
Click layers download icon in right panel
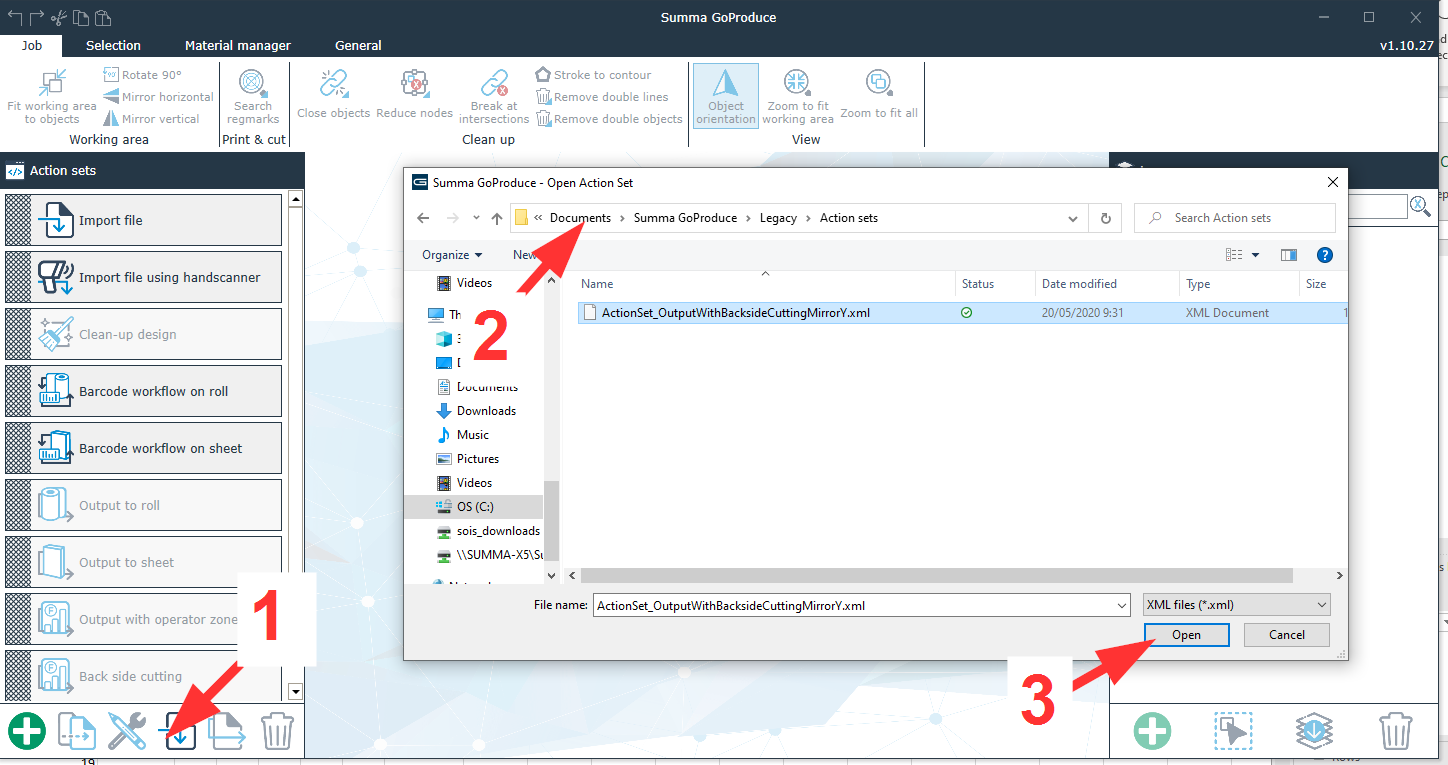pos(1315,732)
